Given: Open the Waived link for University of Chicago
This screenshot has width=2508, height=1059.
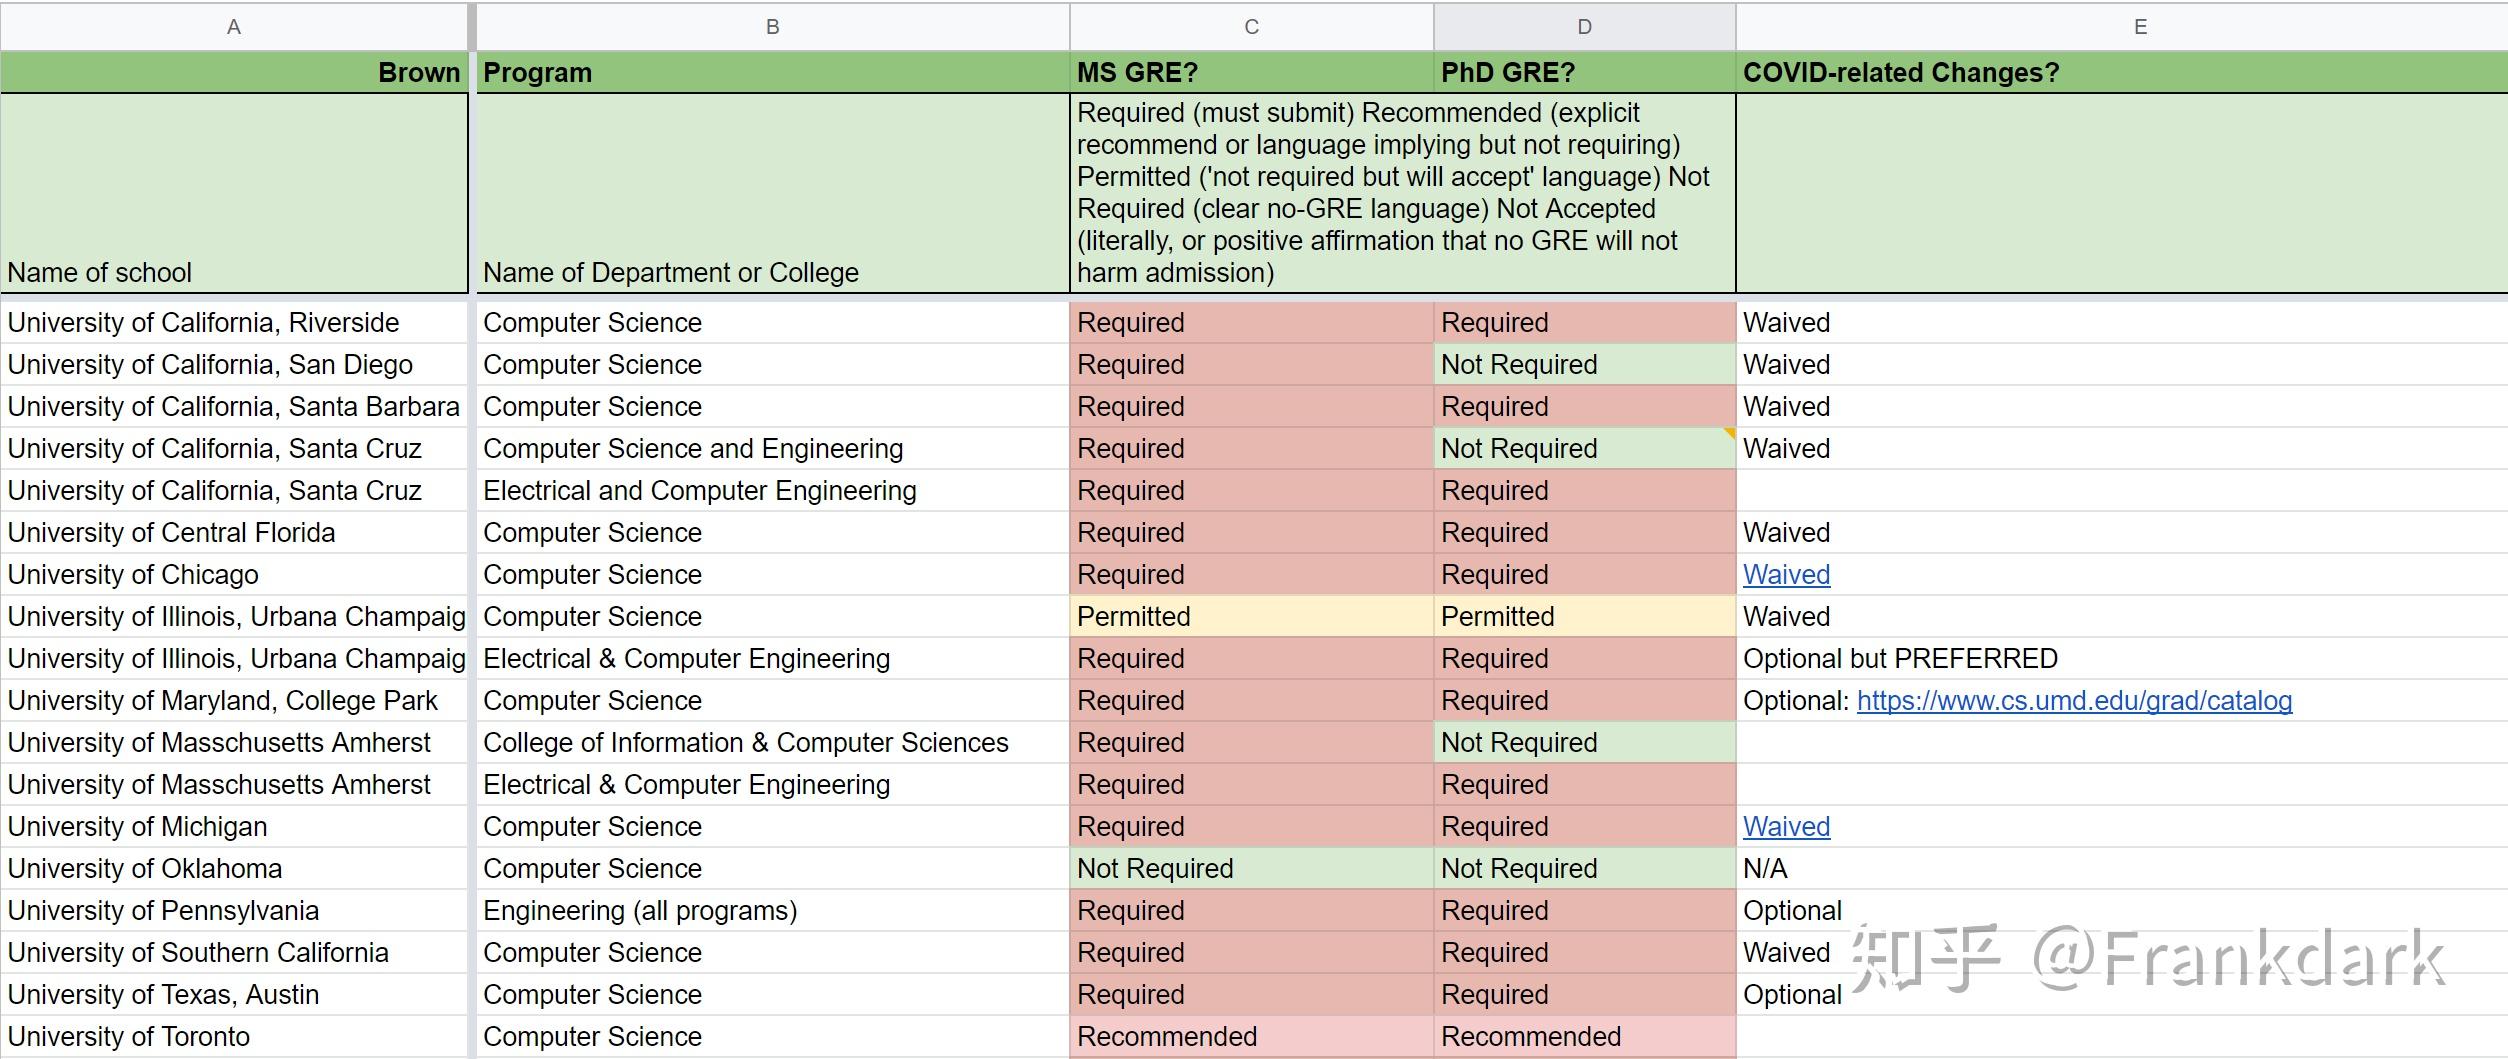Looking at the screenshot, I should point(1786,575).
